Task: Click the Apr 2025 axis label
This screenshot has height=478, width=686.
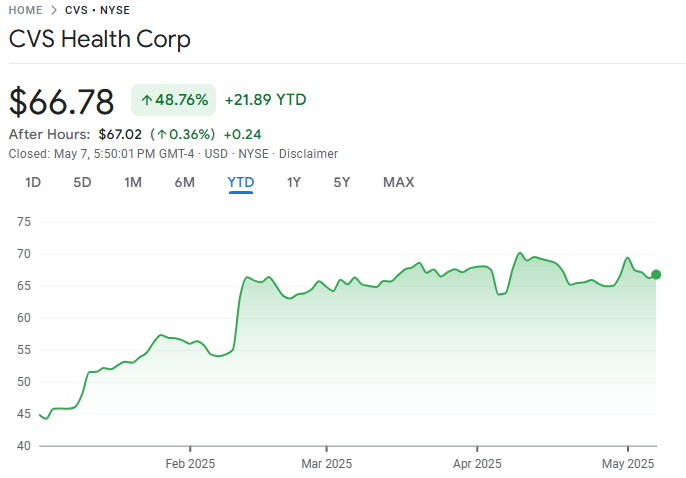Action: (x=477, y=464)
